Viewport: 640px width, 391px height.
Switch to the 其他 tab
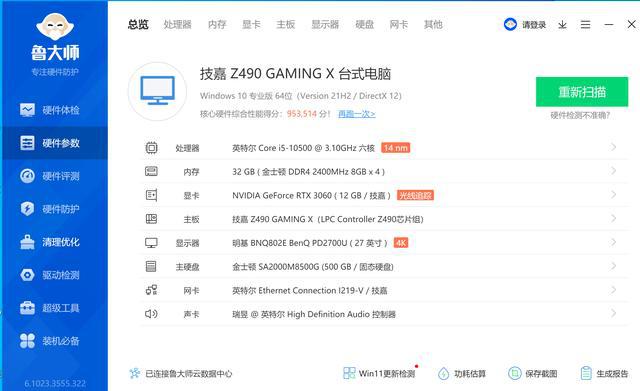tap(433, 24)
